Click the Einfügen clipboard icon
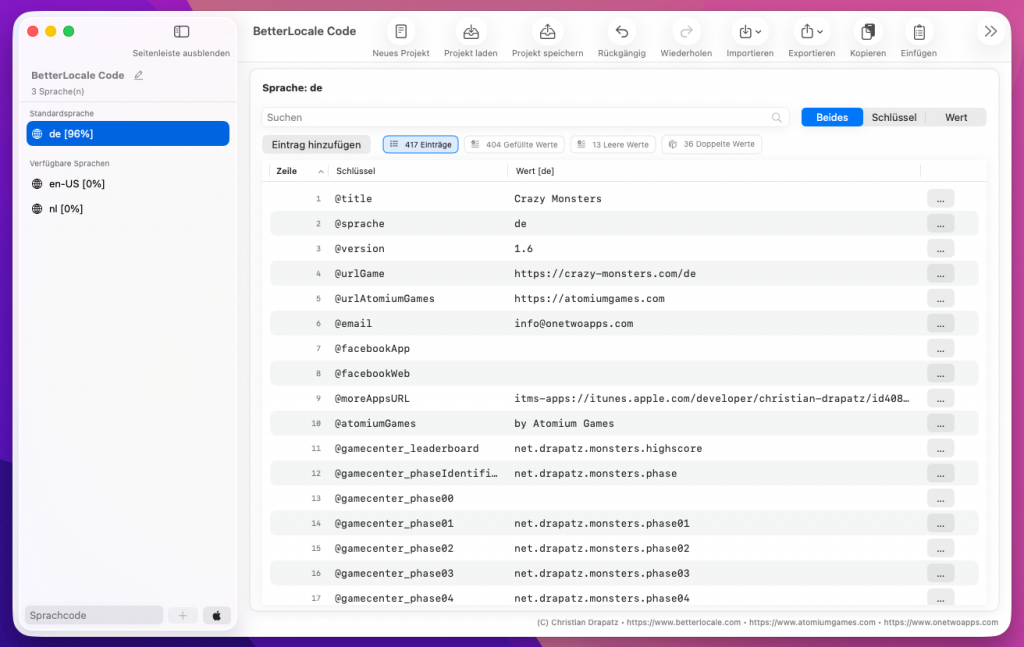 pos(918,32)
